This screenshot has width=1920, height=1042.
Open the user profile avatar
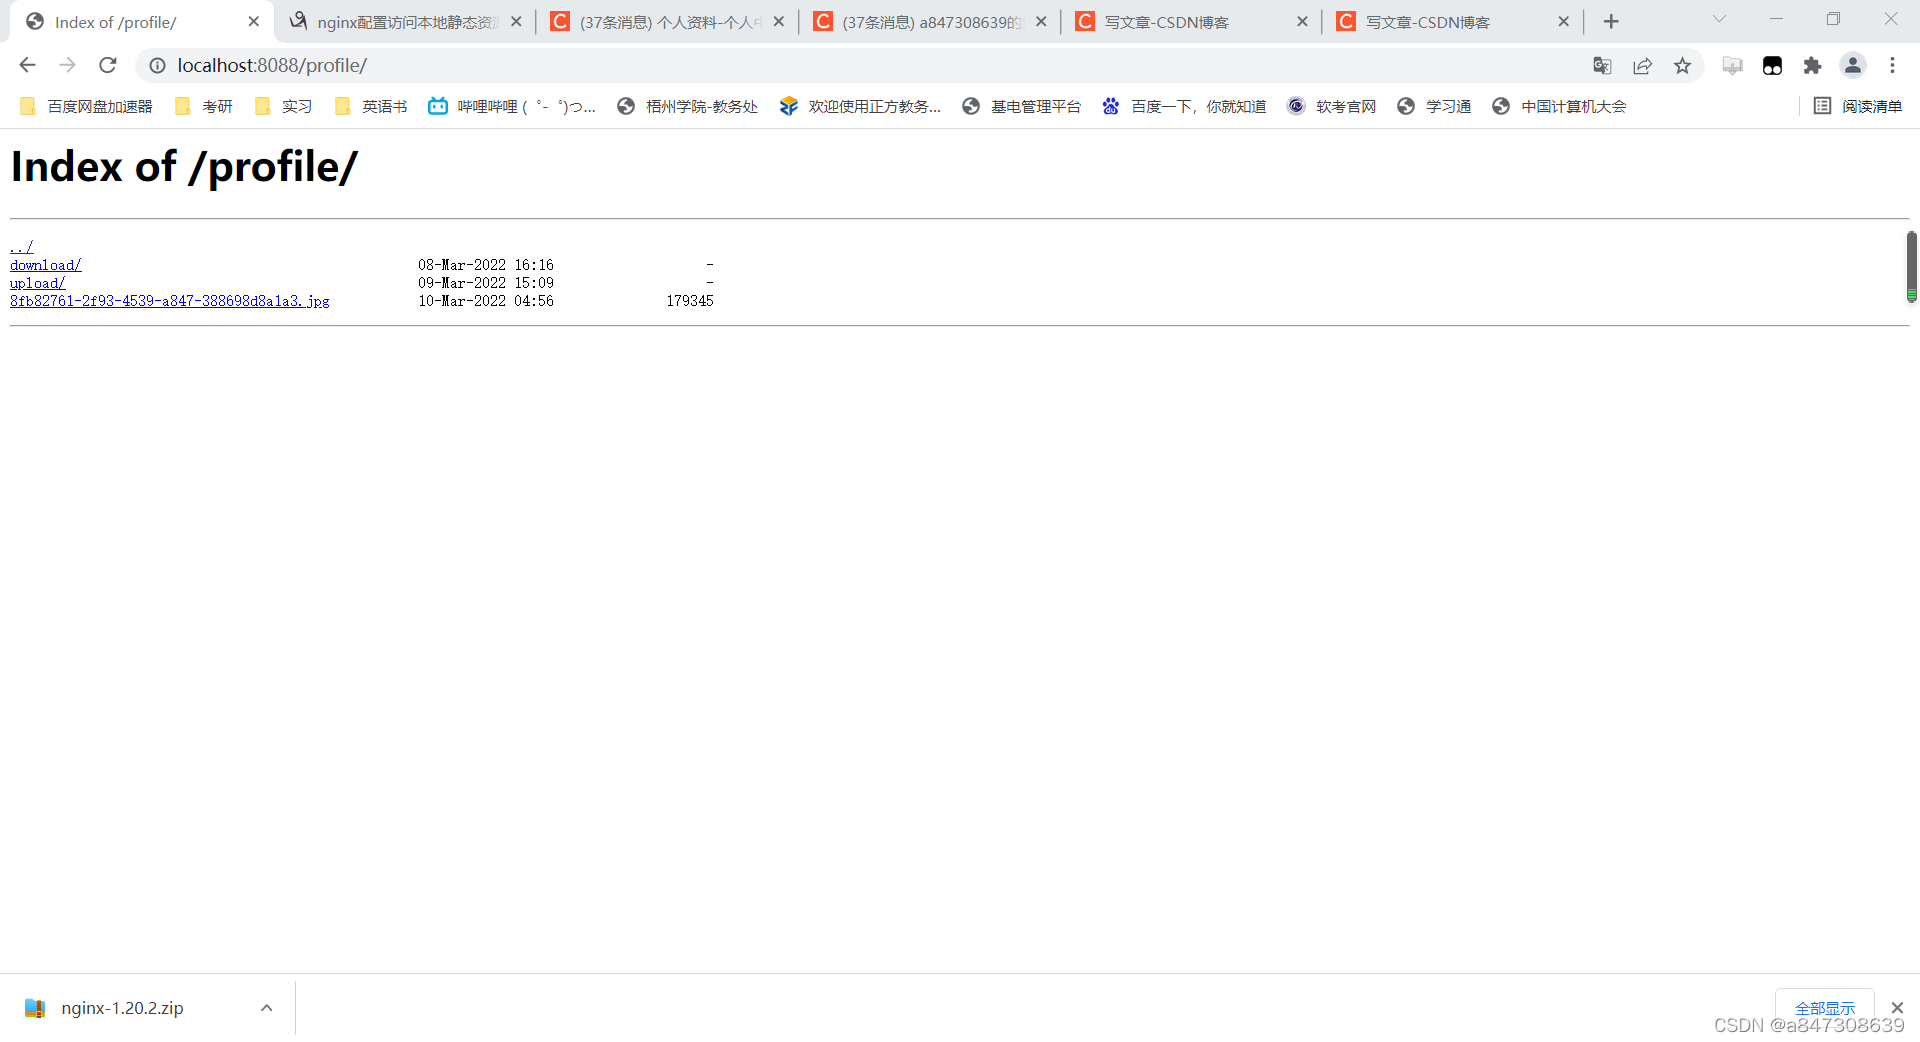pyautogui.click(x=1852, y=65)
